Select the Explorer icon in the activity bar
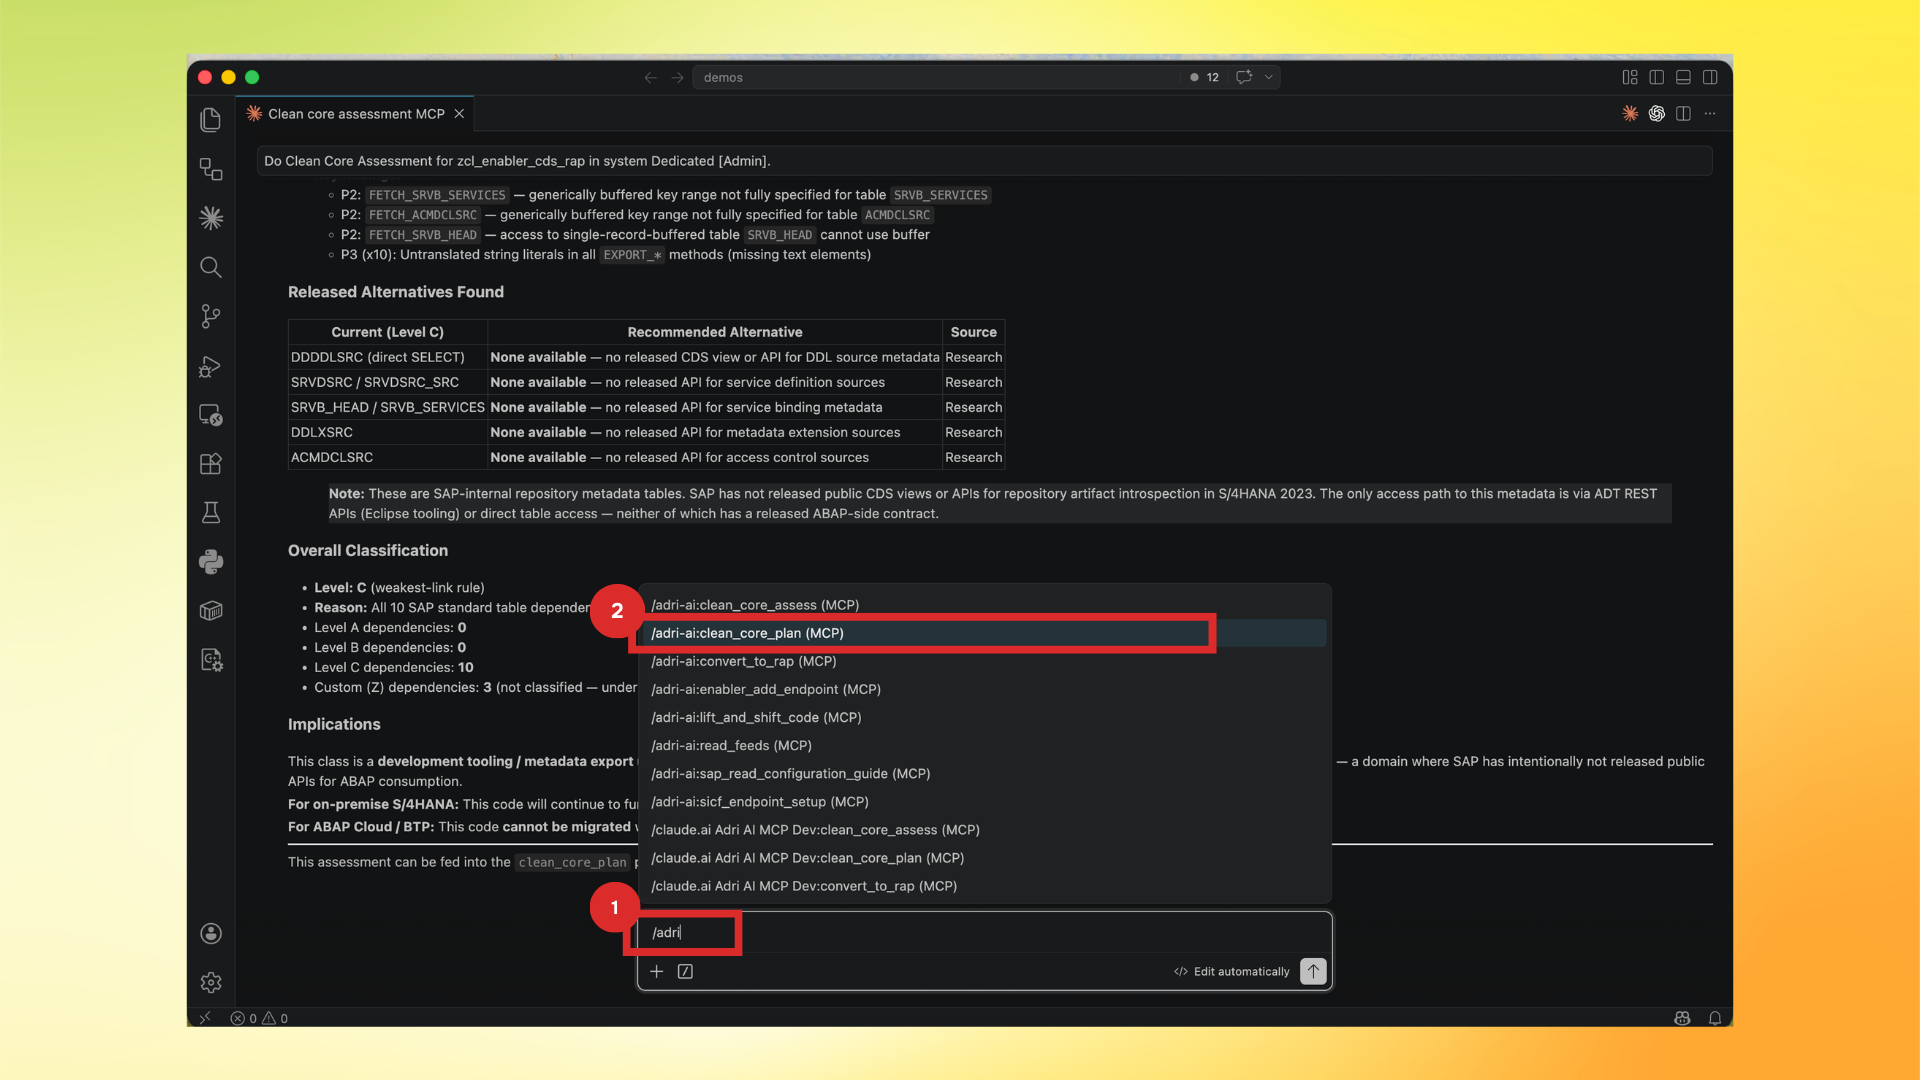This screenshot has height=1080, width=1920. click(x=211, y=119)
